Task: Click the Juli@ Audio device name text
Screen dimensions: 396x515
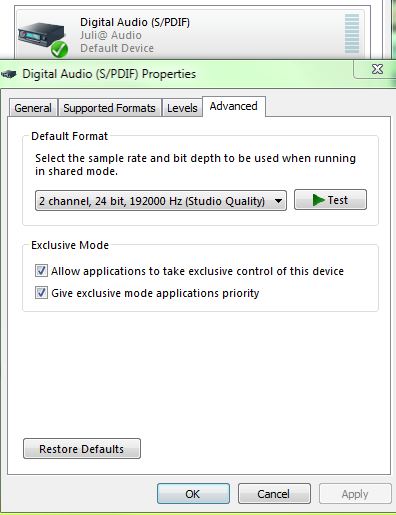Action: (111, 35)
